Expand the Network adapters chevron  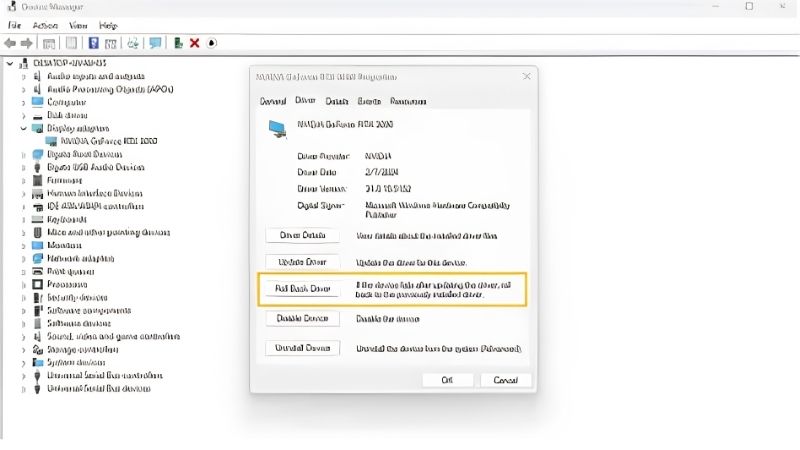point(23,259)
